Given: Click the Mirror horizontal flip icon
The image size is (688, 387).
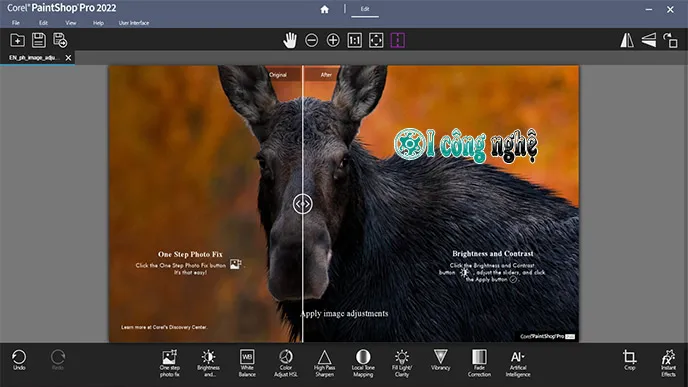Looking at the screenshot, I should [627, 40].
